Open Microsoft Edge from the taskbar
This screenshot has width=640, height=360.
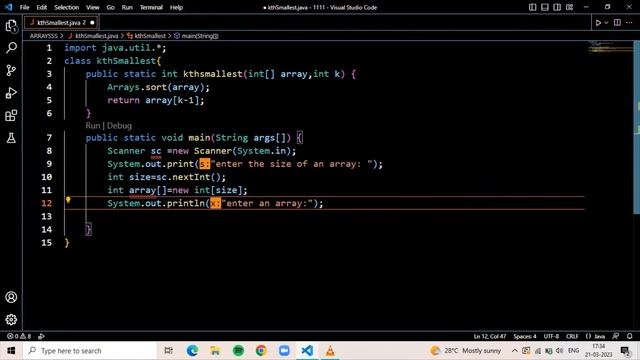(x=192, y=351)
